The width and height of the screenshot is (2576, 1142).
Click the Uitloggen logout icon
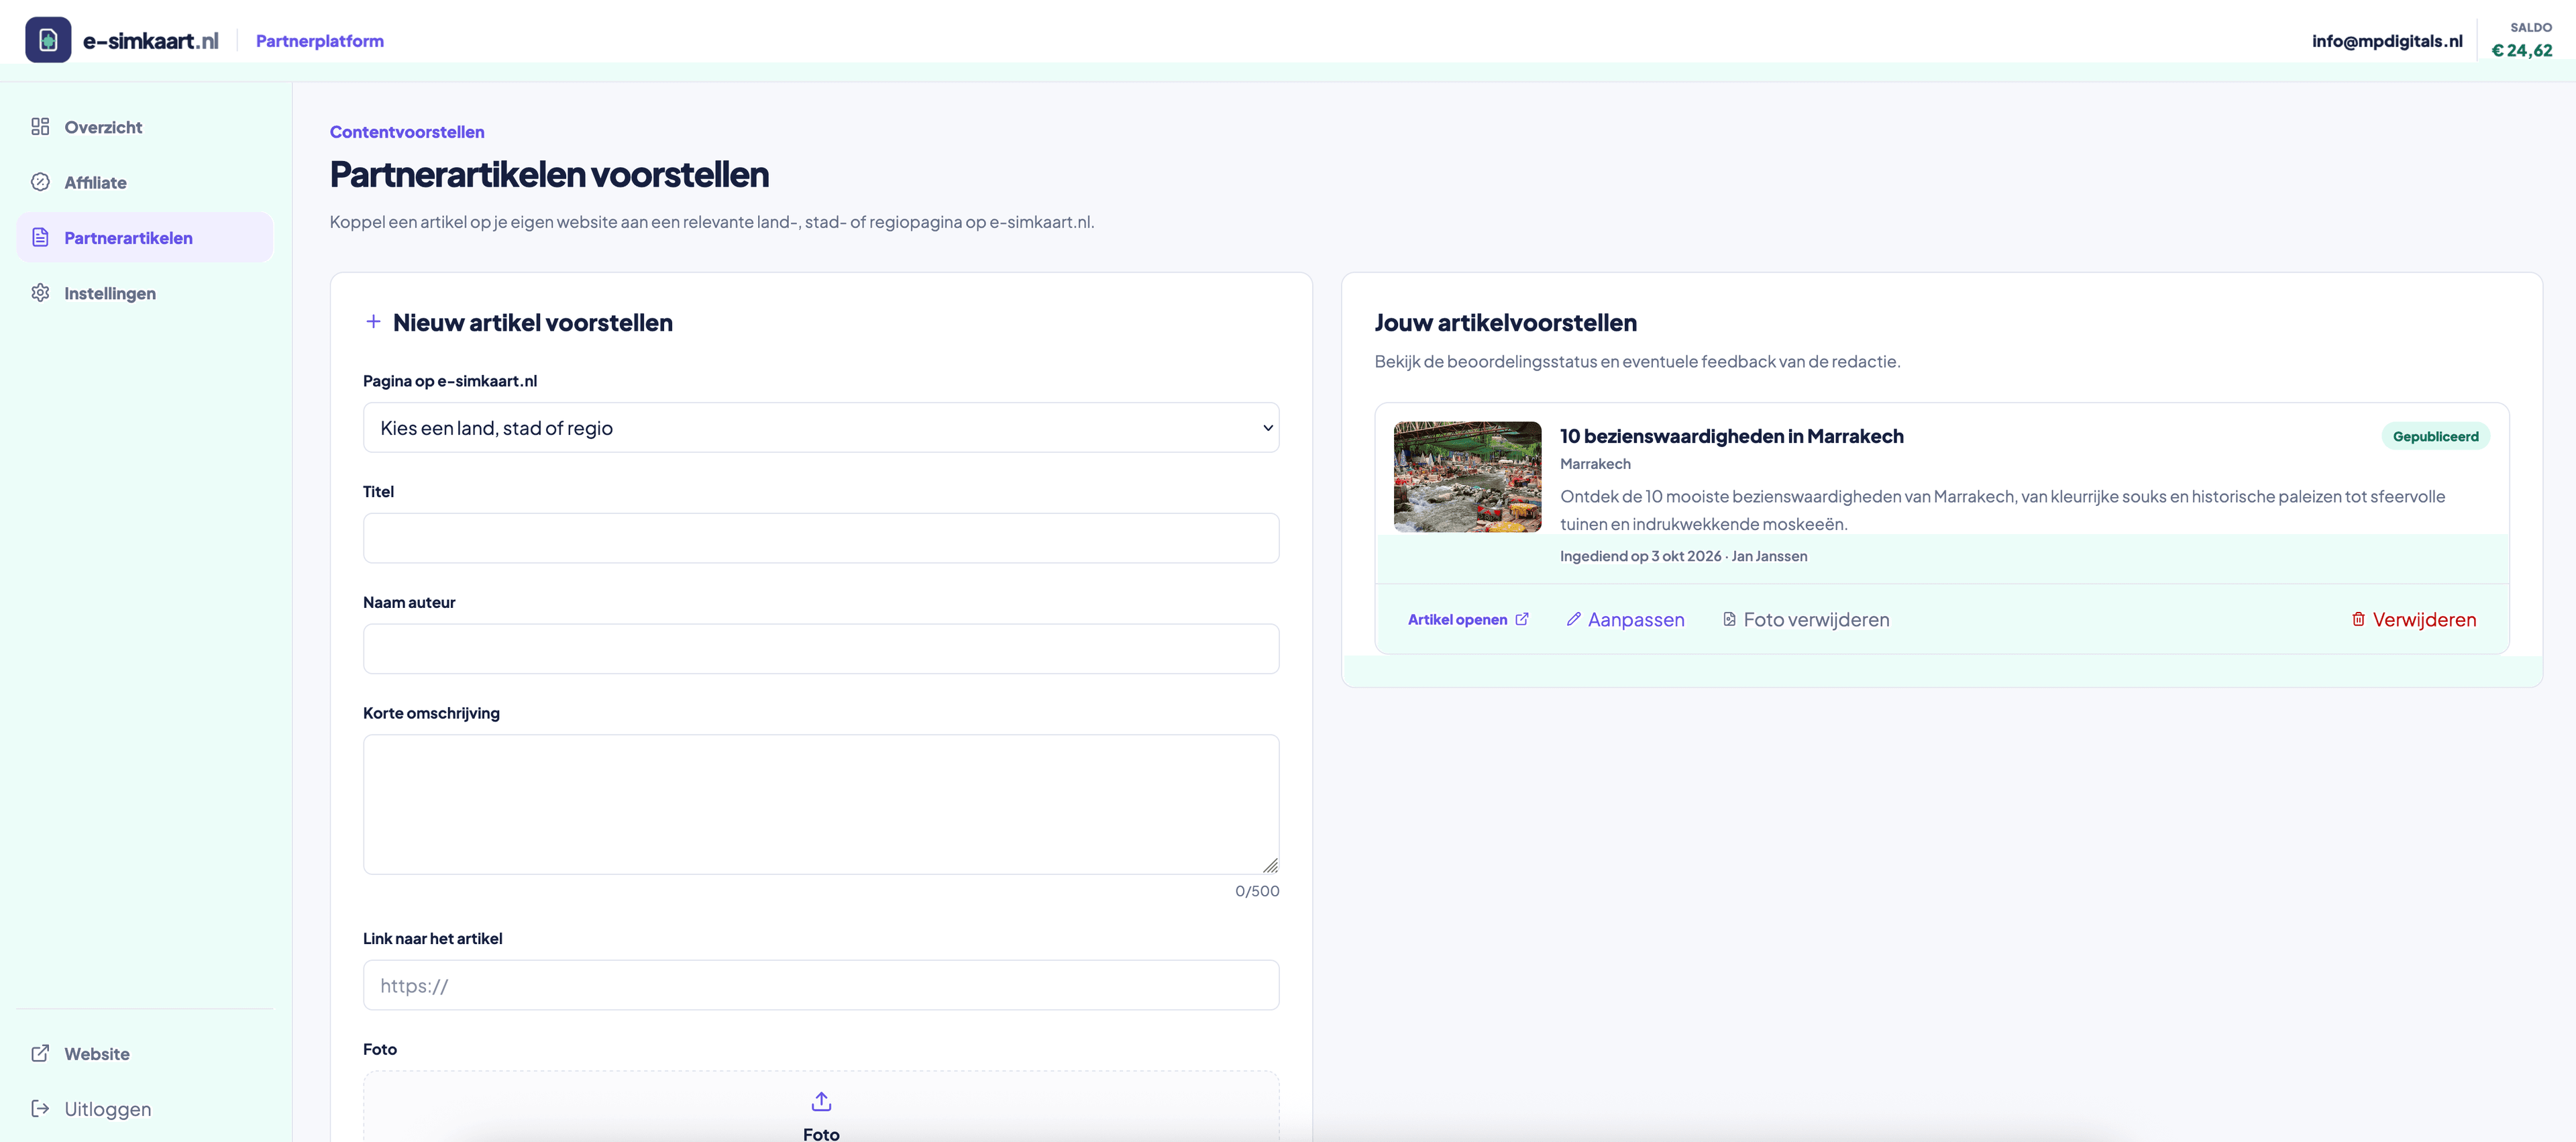tap(40, 1108)
